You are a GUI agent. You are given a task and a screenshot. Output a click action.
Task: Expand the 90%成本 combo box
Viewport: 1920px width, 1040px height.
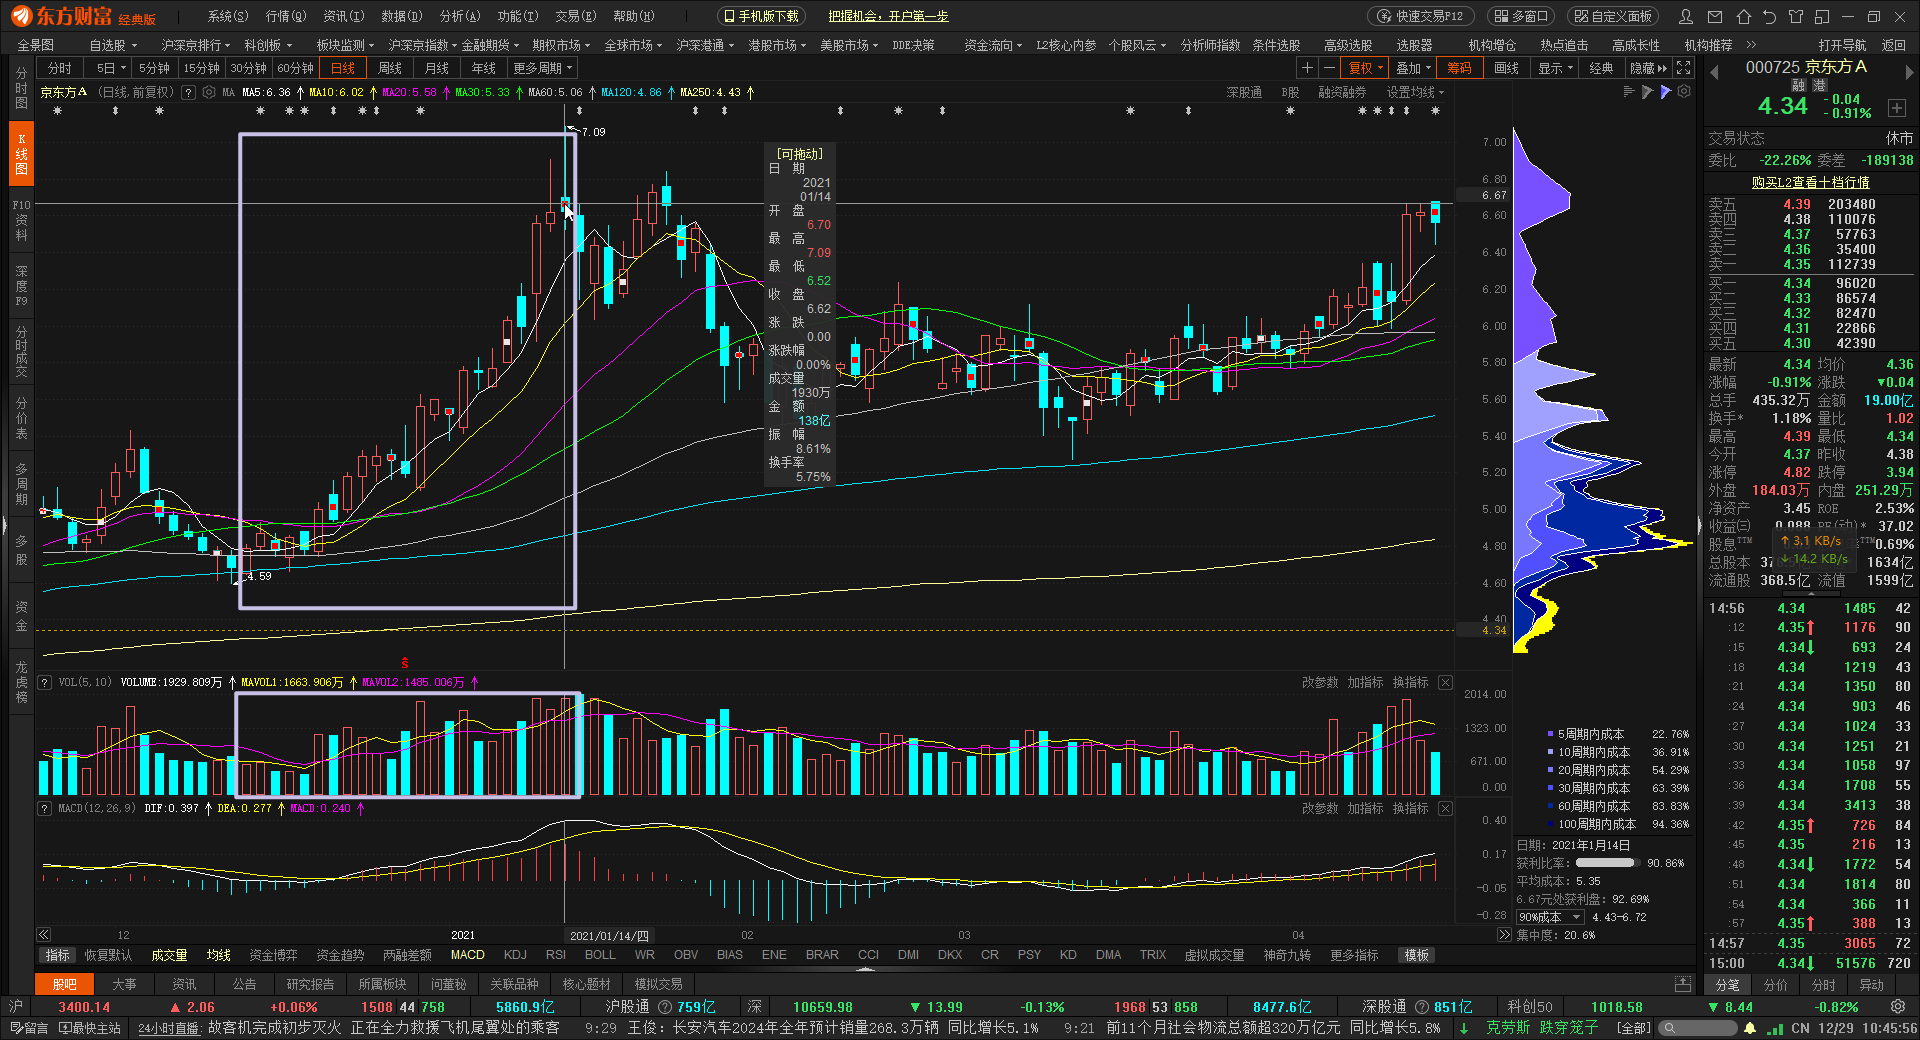pos(1550,917)
